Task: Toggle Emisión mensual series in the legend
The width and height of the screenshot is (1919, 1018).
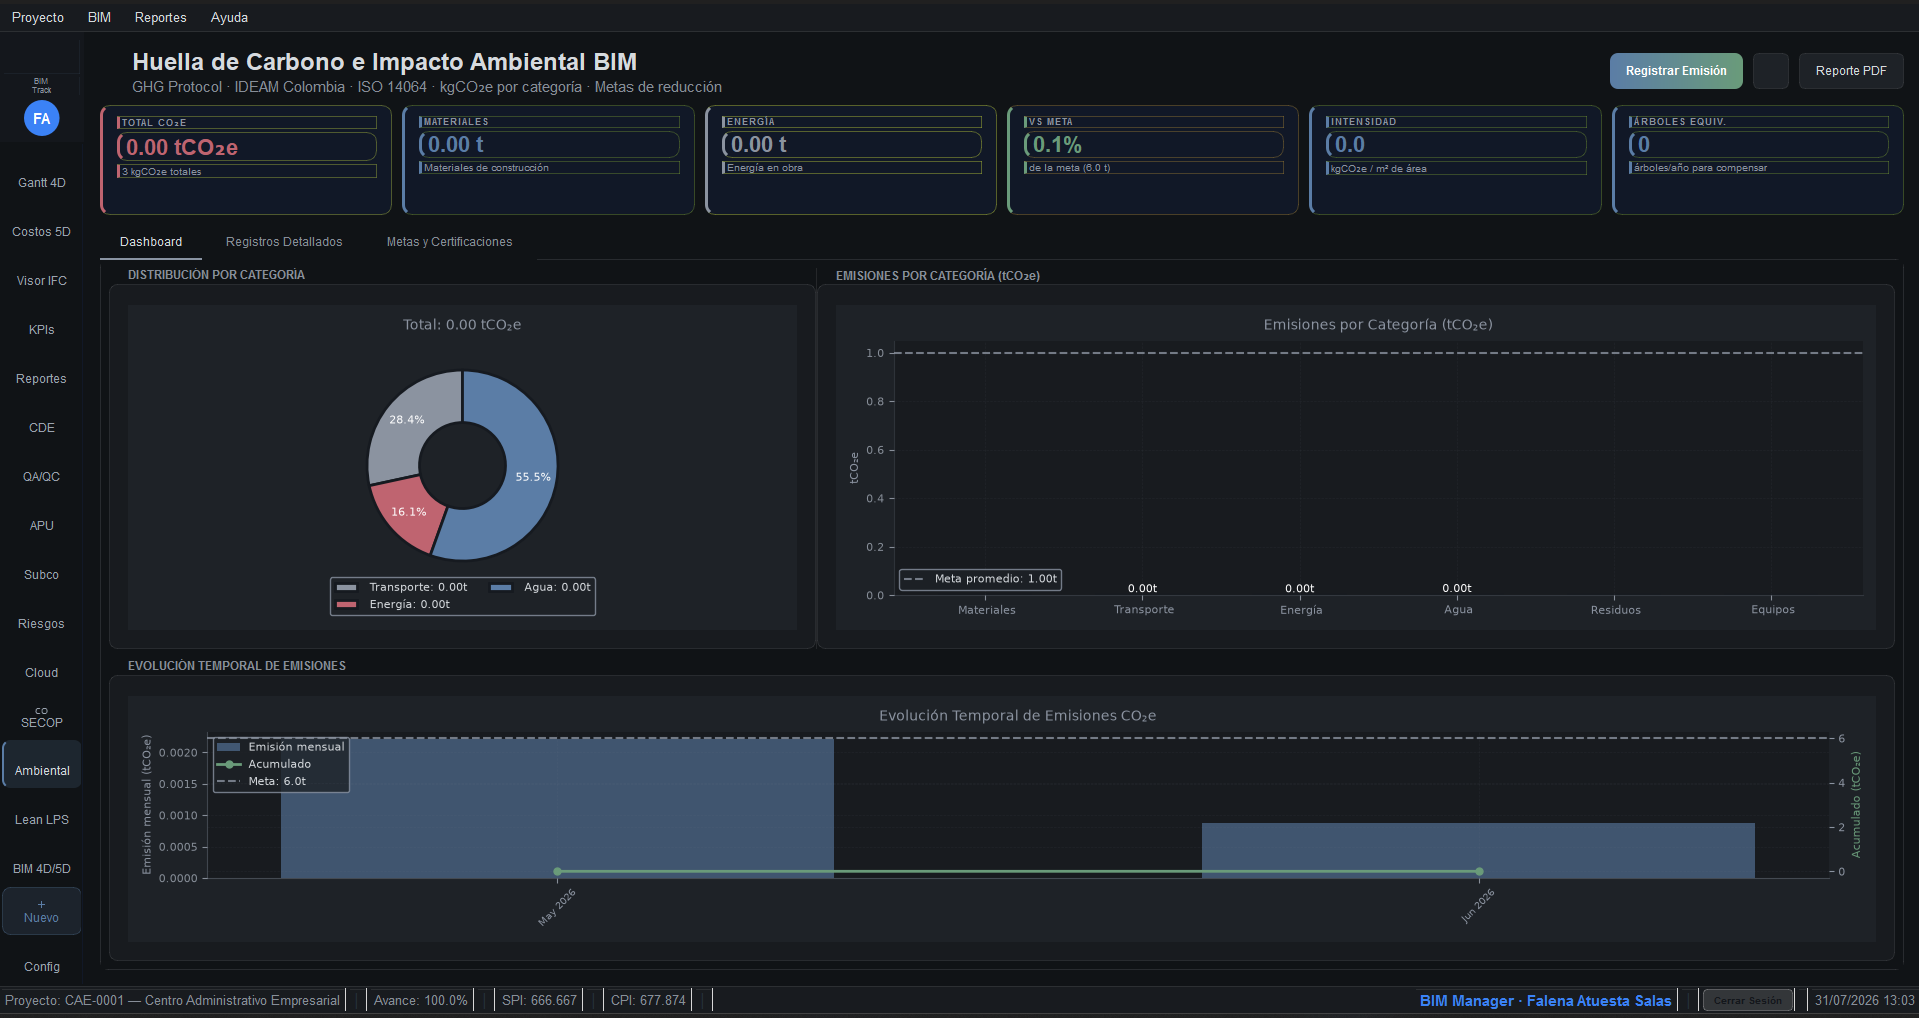Action: tap(281, 747)
